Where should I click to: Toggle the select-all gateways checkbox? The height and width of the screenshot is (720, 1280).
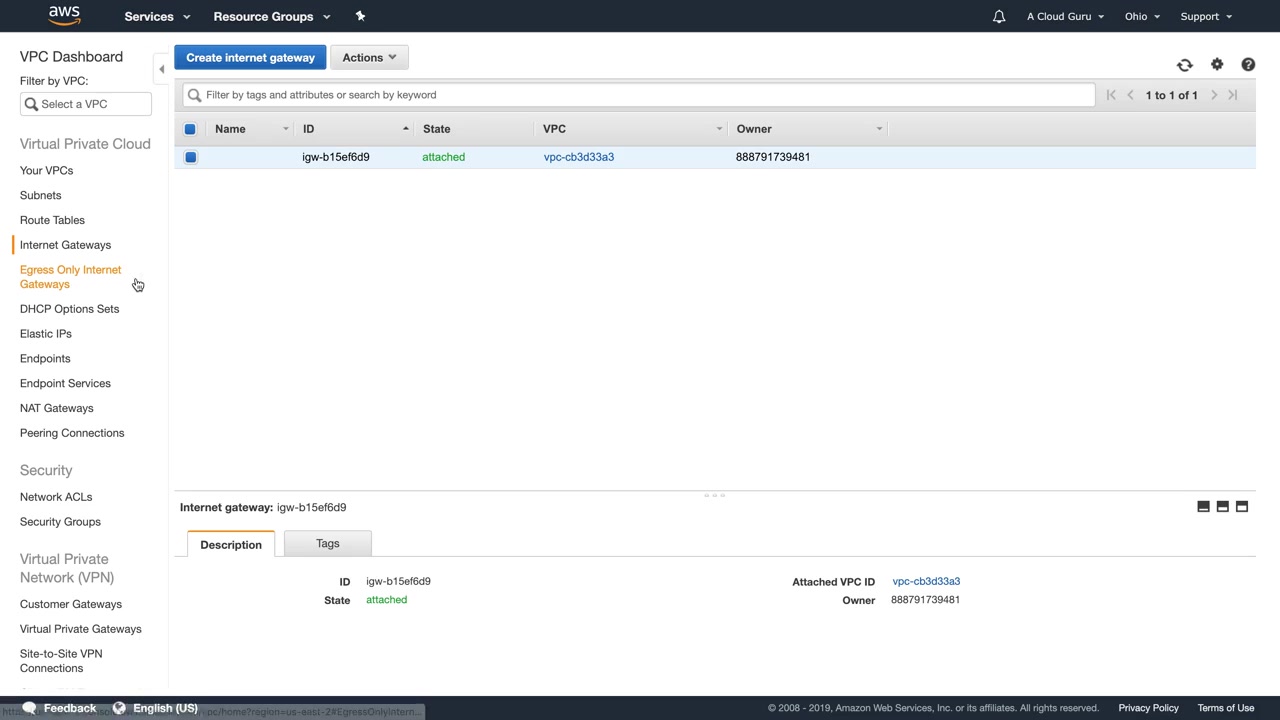[190, 129]
